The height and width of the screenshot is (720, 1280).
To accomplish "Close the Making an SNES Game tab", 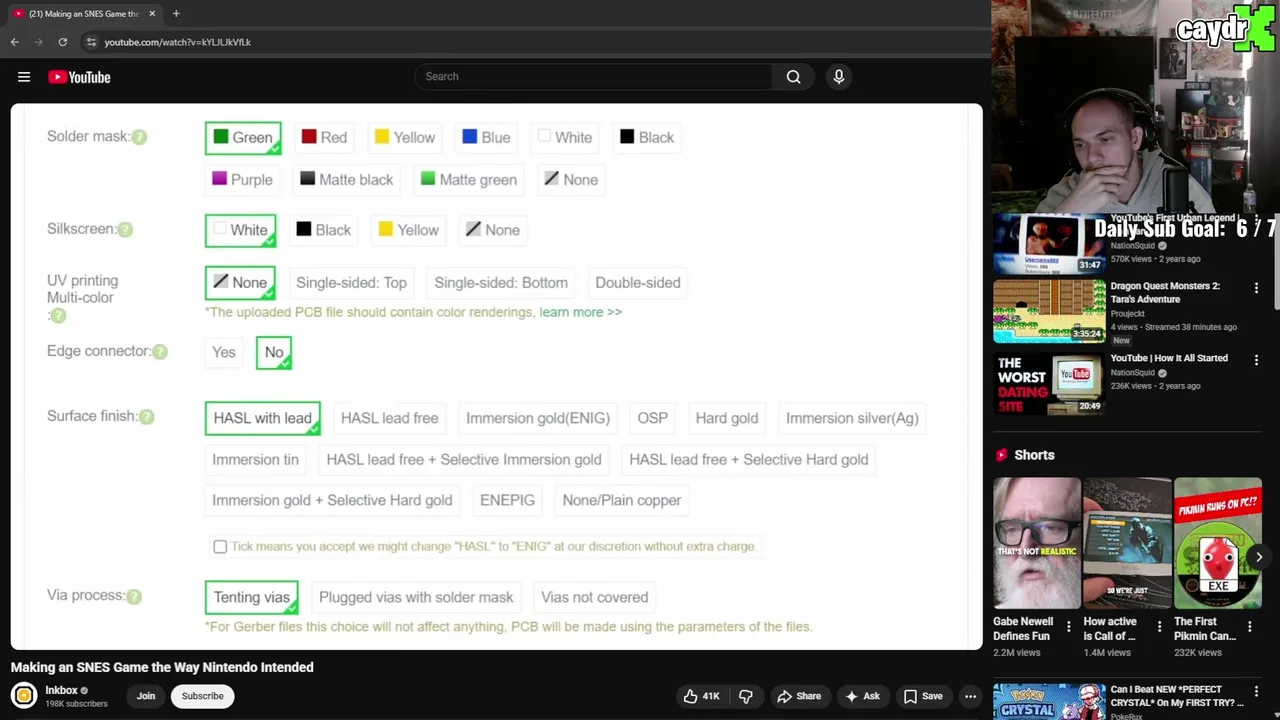I will click(152, 14).
